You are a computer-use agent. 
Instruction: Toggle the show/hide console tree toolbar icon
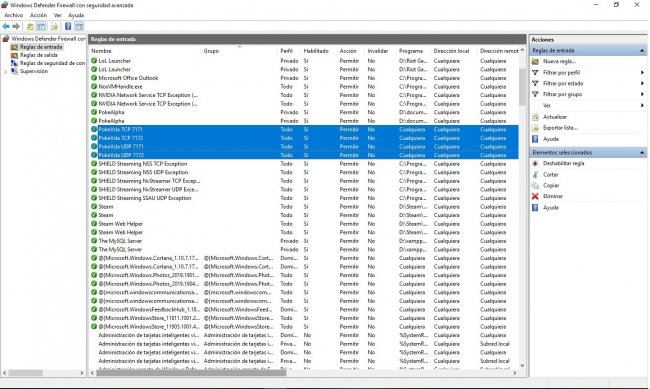41,27
